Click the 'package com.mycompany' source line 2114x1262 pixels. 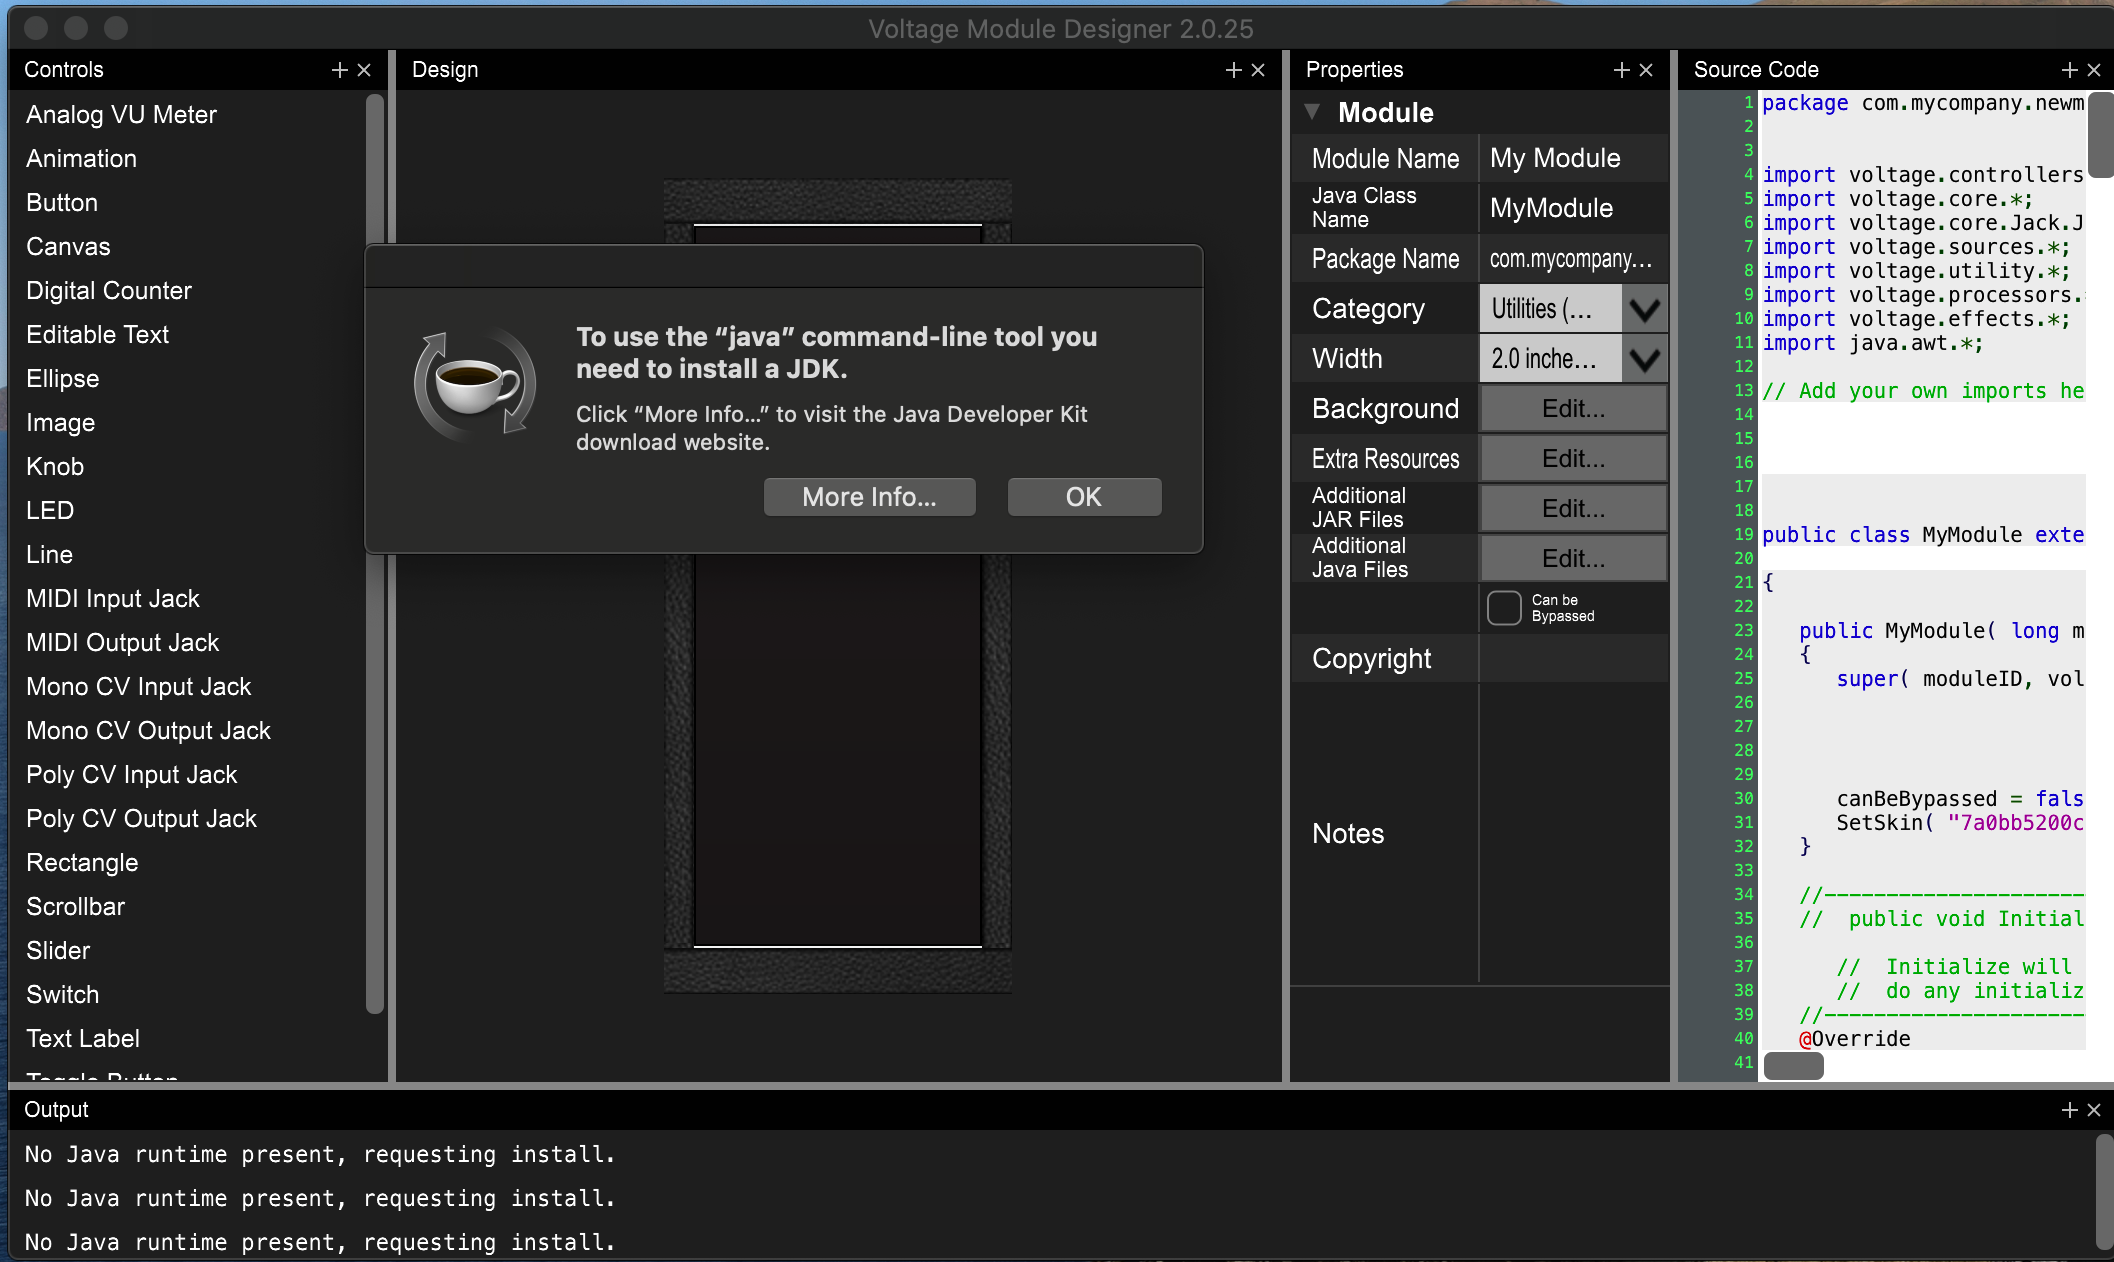[1922, 103]
